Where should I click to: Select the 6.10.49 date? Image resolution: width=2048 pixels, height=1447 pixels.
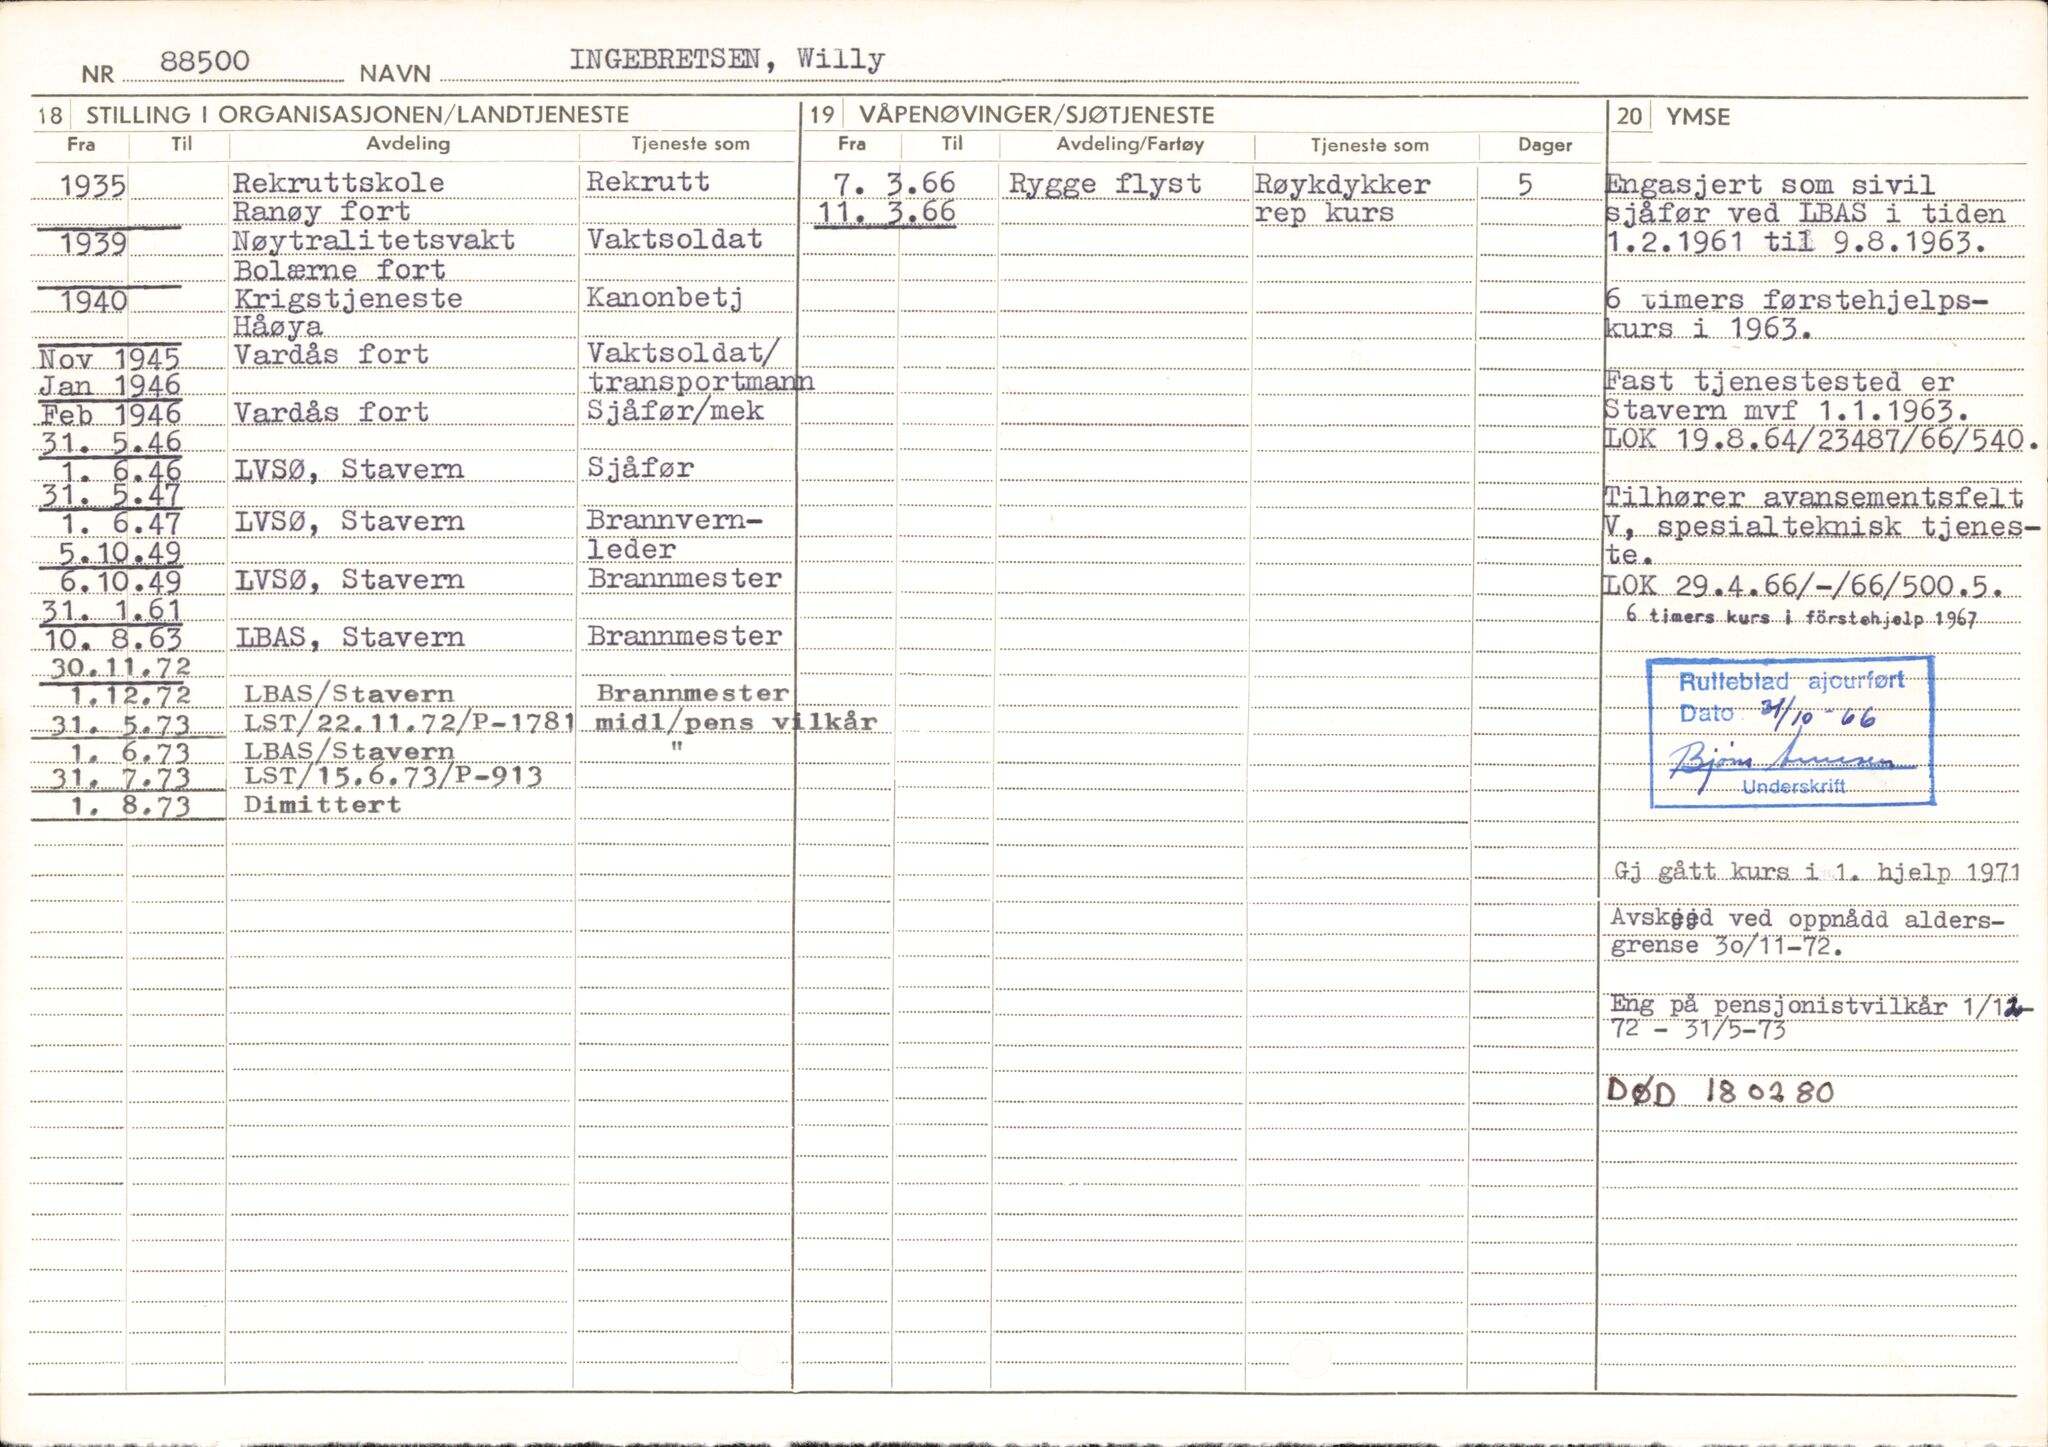(x=121, y=582)
